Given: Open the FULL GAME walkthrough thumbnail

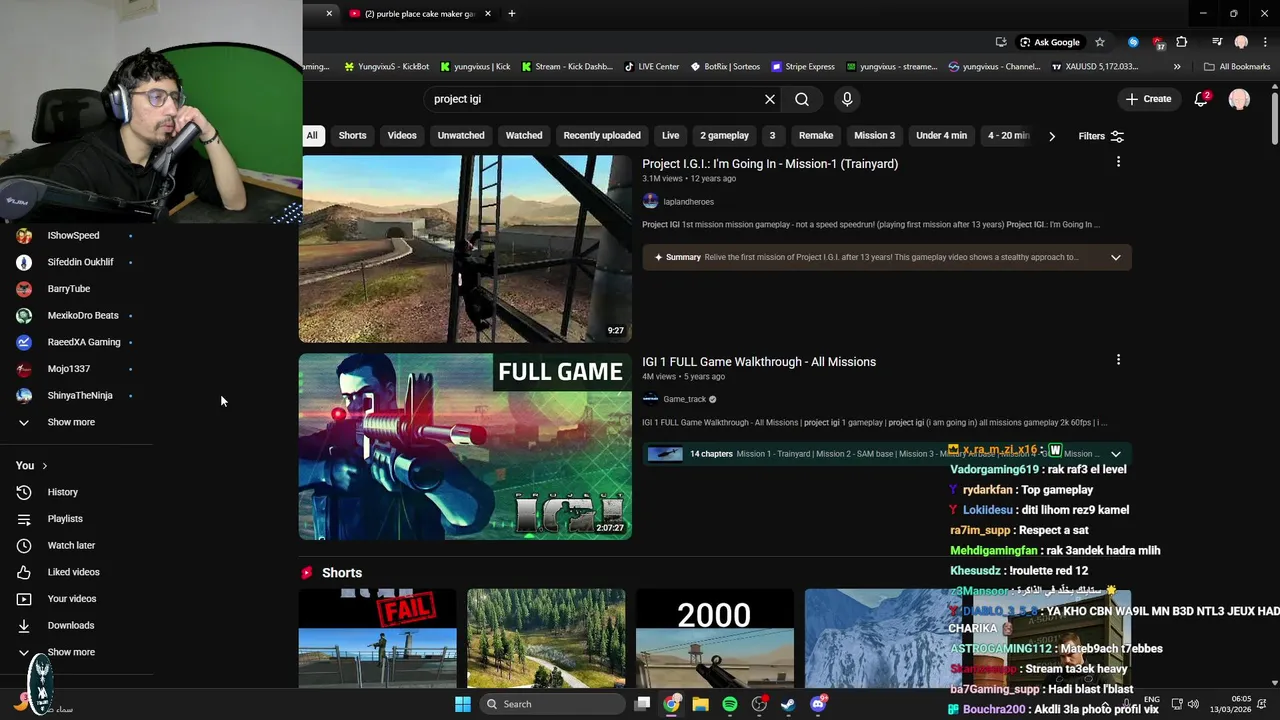Looking at the screenshot, I should point(465,447).
